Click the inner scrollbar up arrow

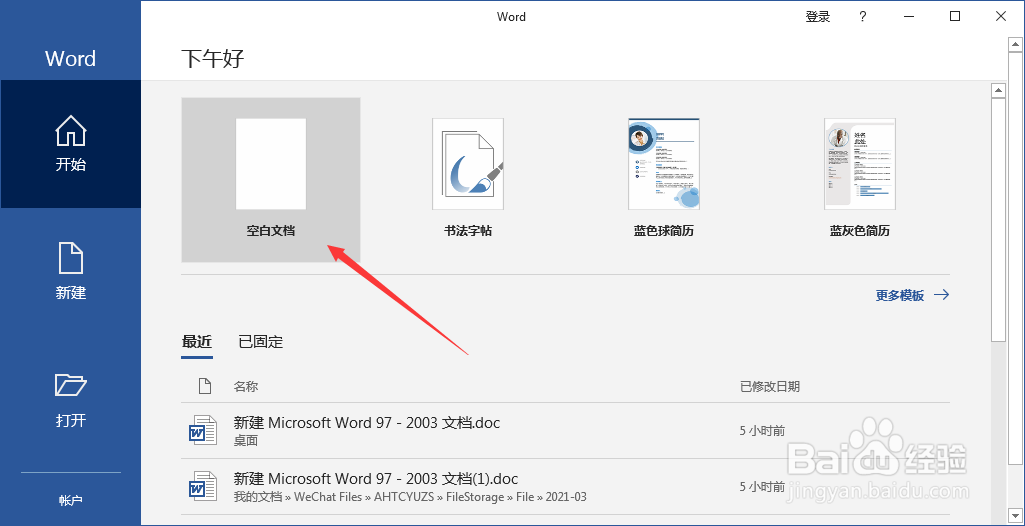(x=998, y=90)
